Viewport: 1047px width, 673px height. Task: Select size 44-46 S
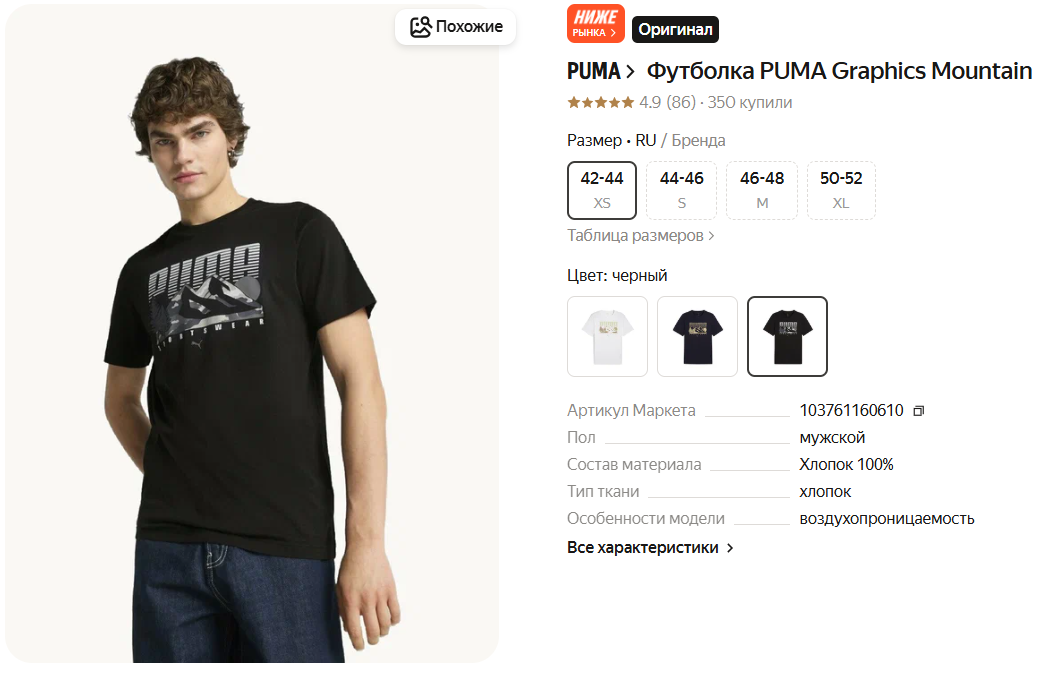tap(681, 190)
